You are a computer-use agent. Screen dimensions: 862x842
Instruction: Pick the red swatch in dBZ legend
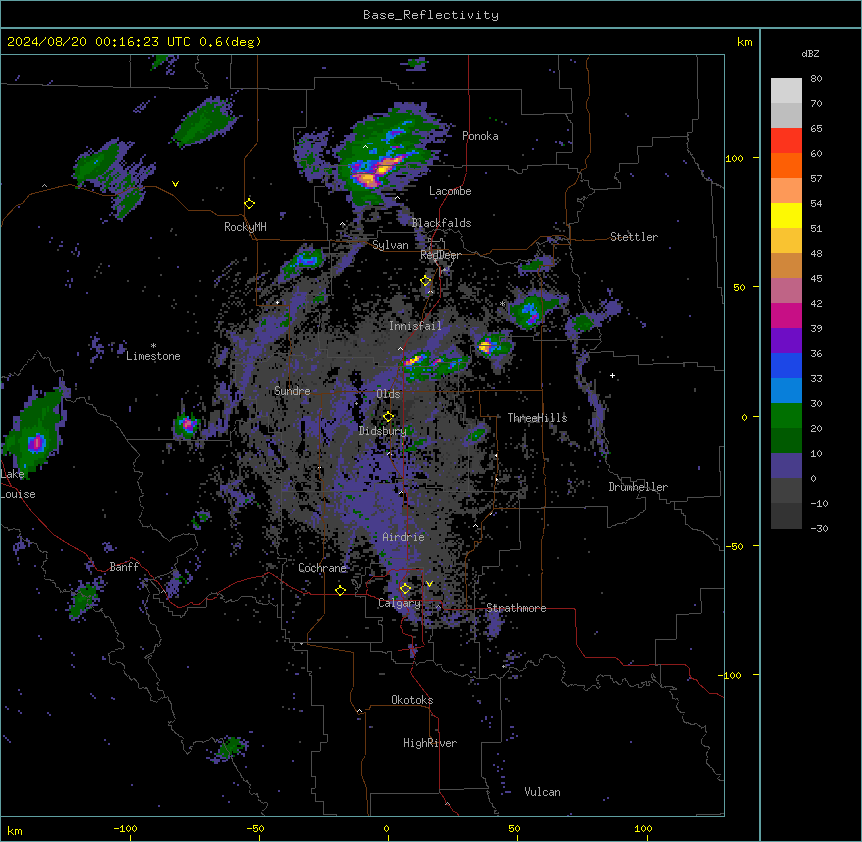(x=786, y=140)
